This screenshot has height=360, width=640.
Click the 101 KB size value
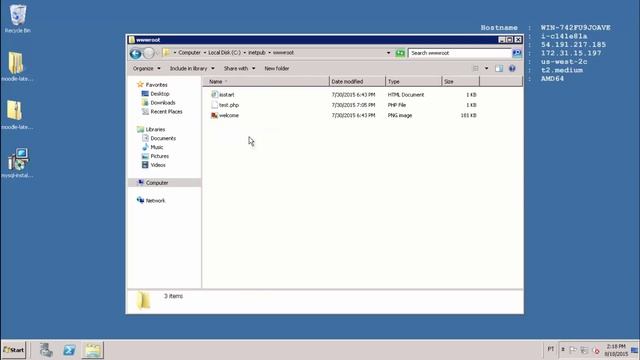click(469, 116)
